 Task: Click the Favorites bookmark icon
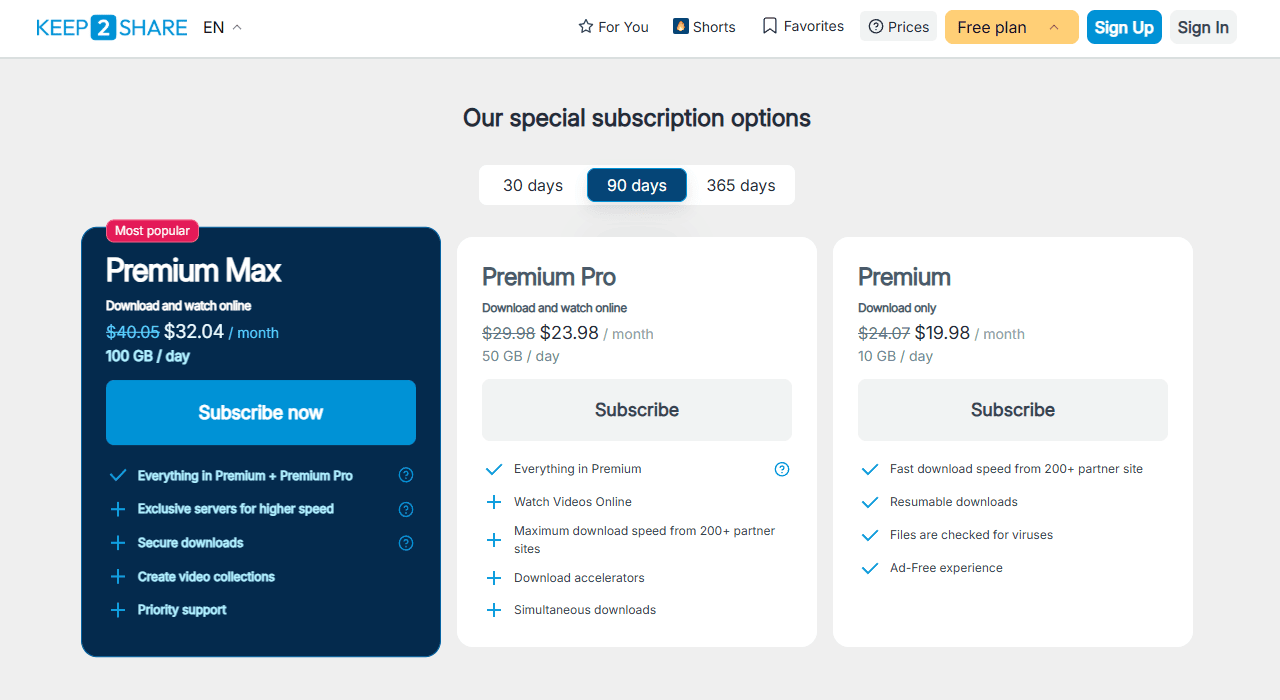point(768,26)
